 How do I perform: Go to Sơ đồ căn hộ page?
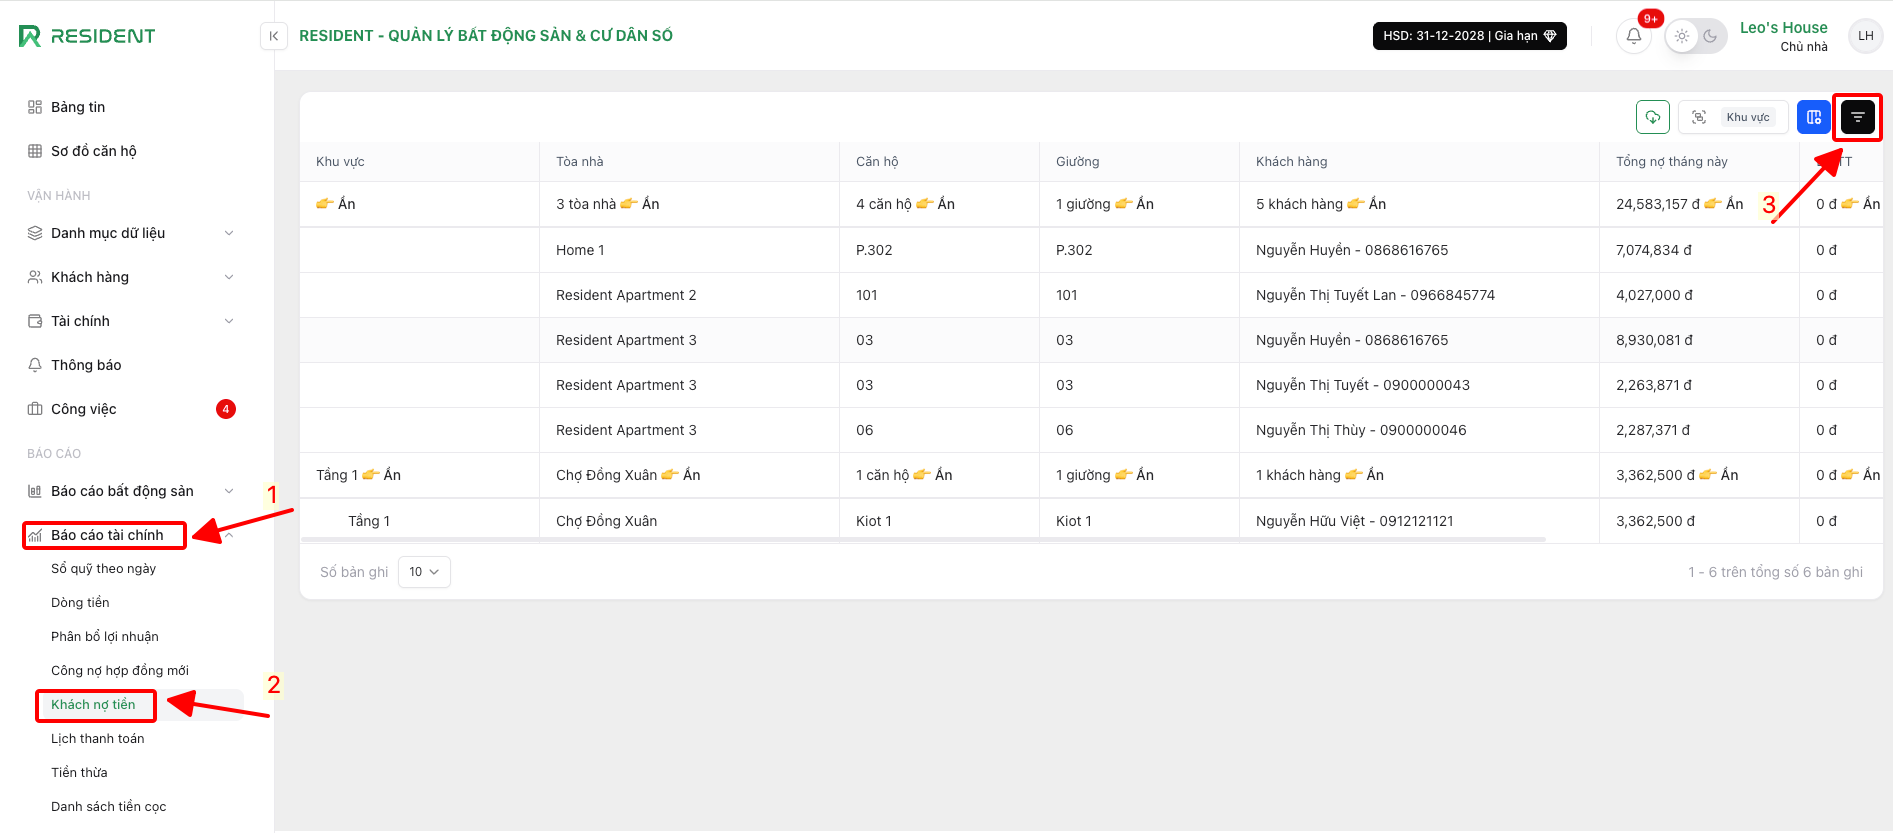(93, 151)
